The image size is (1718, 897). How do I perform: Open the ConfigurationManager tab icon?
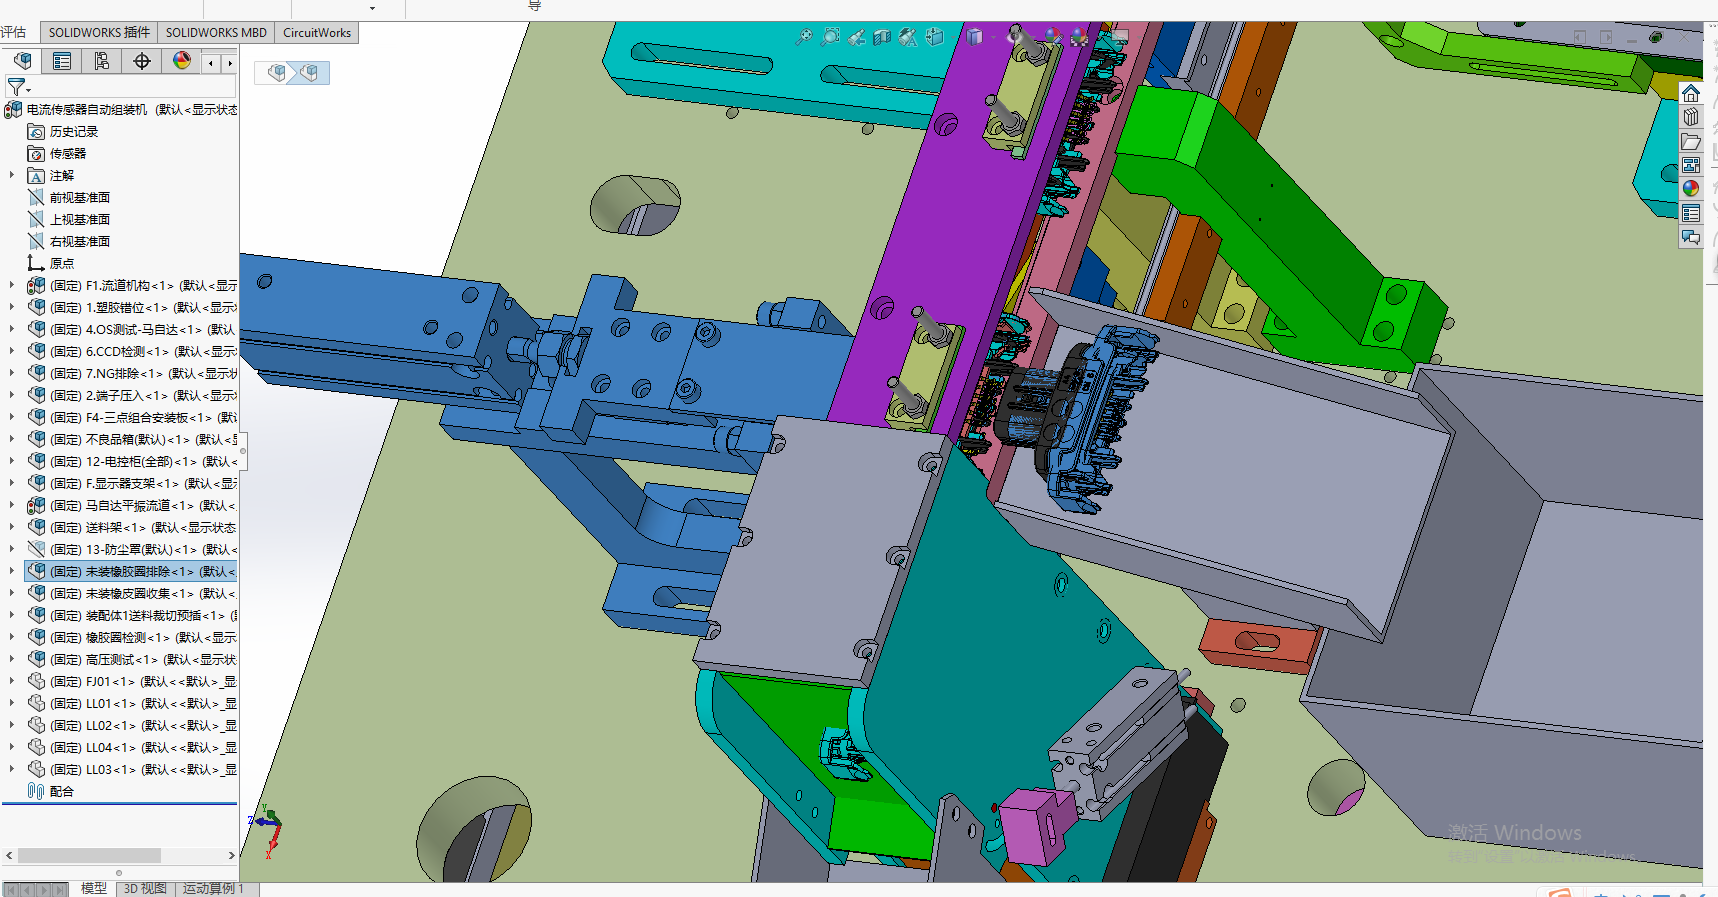[x=102, y=61]
